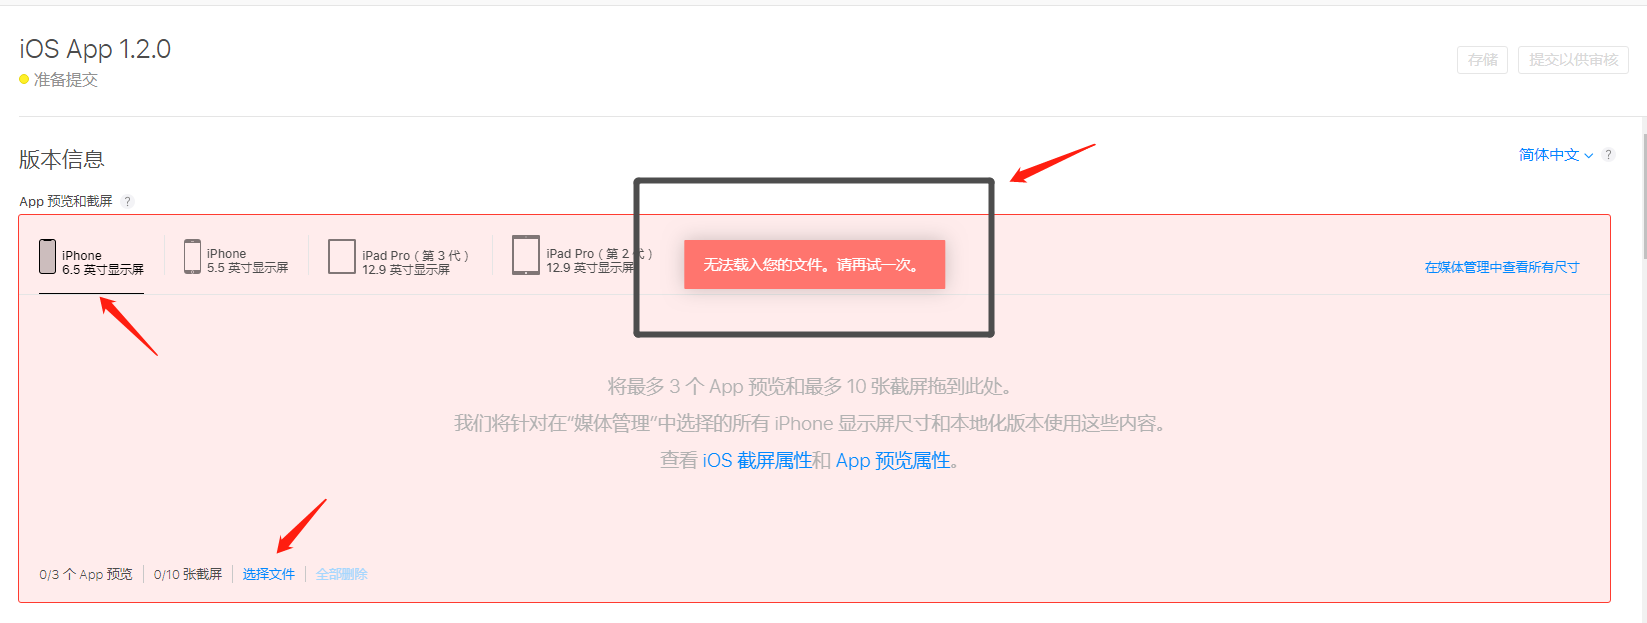Open the iOS 截屏属性 link
Screen dimensions: 1647x623
pyautogui.click(x=757, y=461)
